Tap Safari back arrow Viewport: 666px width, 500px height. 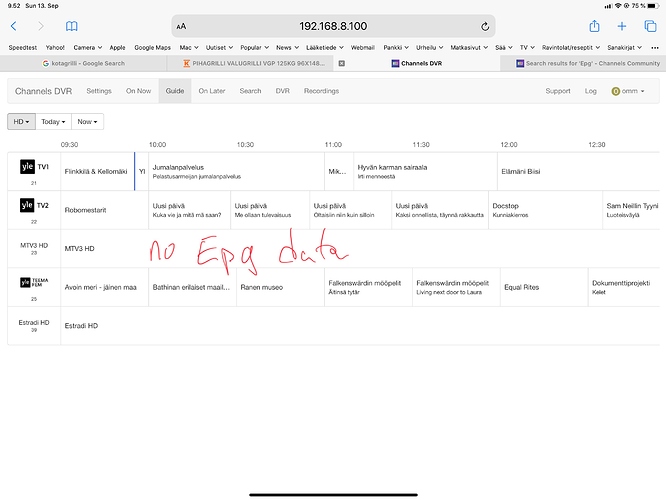tap(13, 26)
